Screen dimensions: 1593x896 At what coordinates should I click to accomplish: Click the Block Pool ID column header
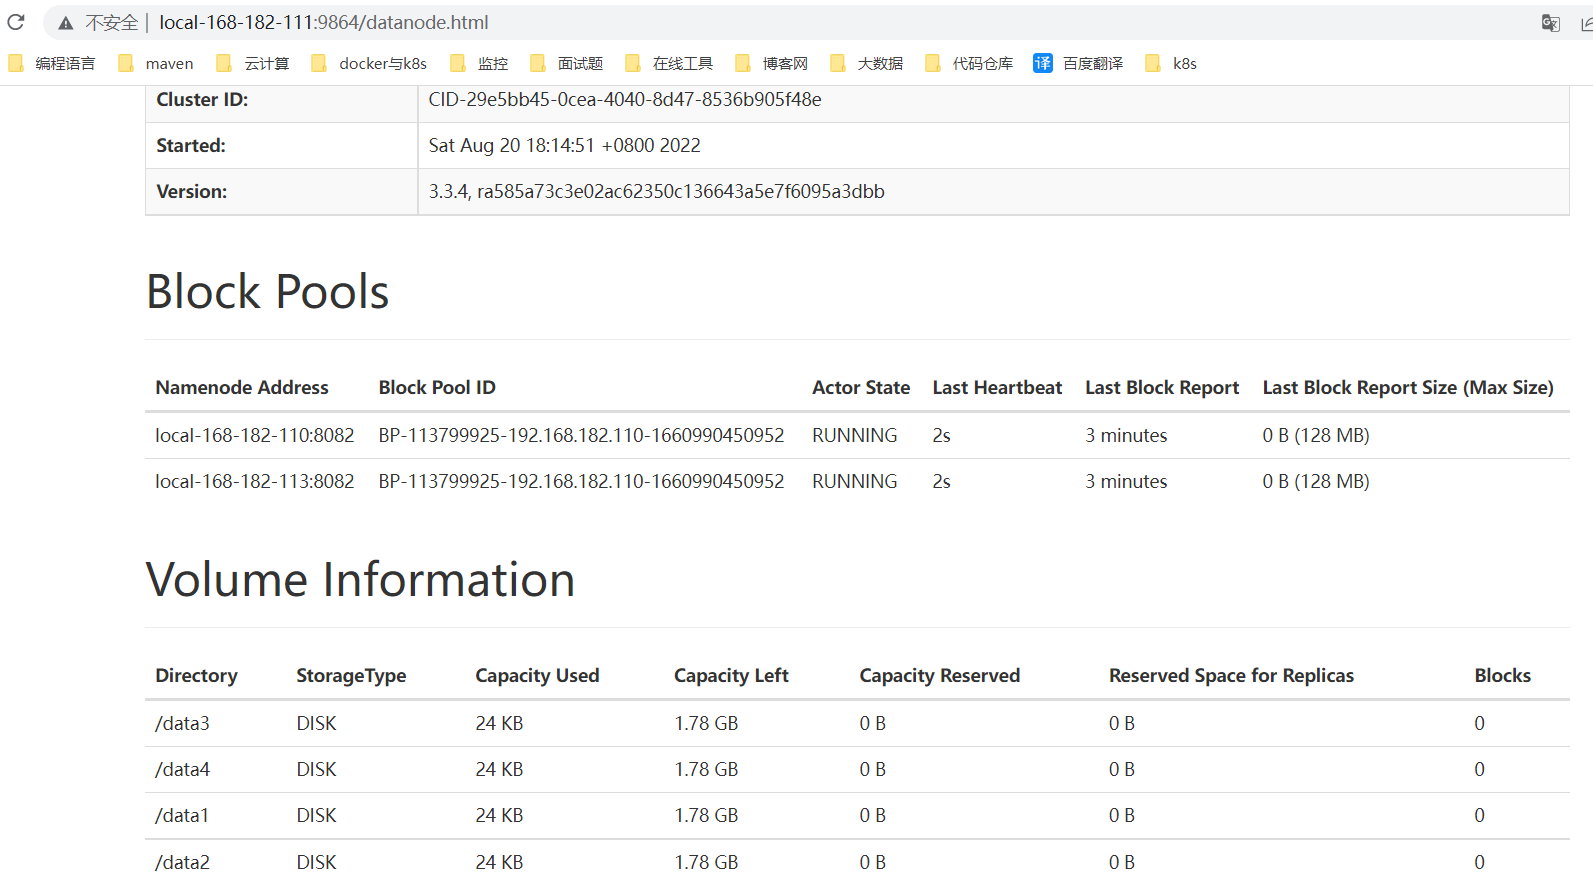point(437,387)
